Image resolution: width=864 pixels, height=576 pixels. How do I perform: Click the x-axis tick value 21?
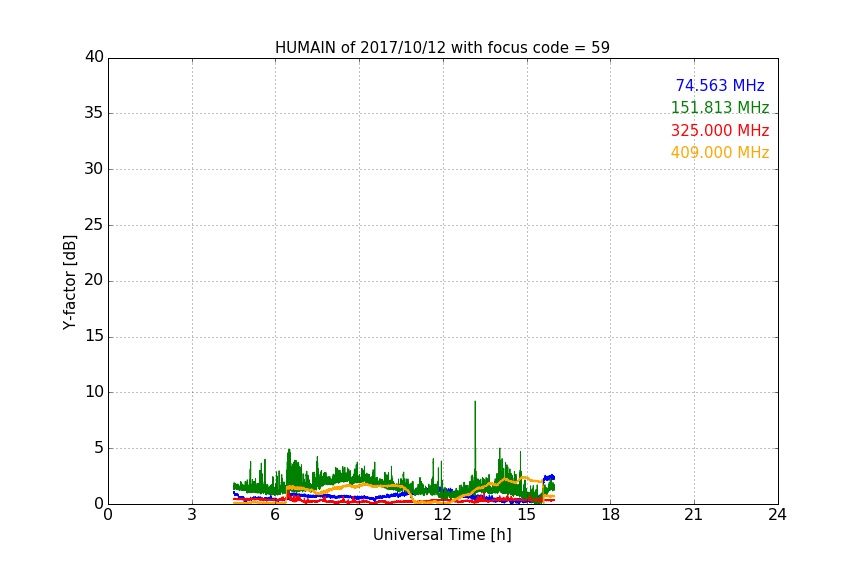point(694,515)
